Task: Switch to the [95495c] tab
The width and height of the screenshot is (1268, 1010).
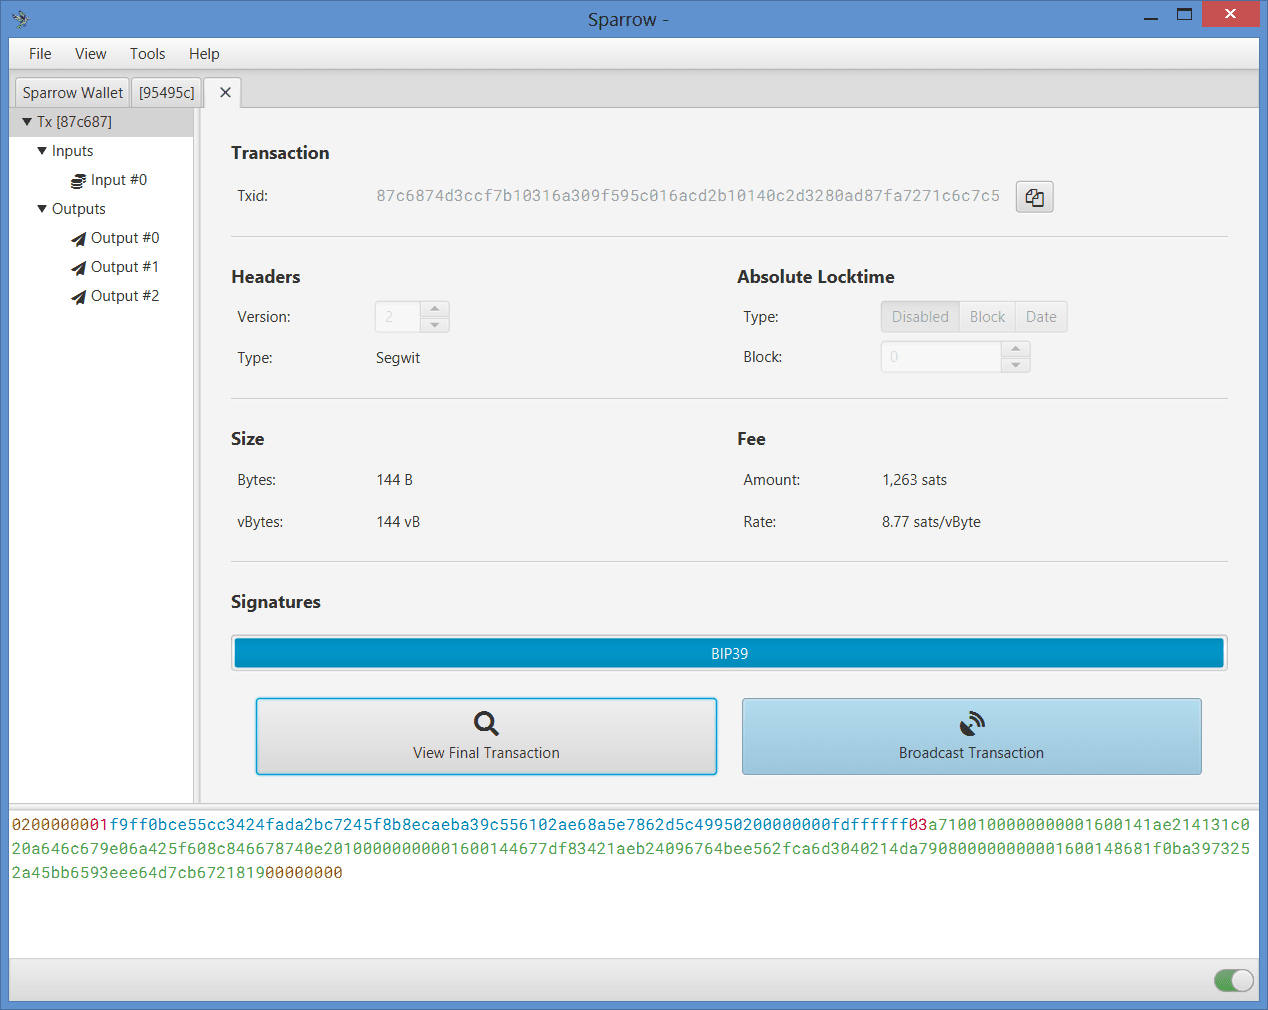Action: tap(166, 92)
